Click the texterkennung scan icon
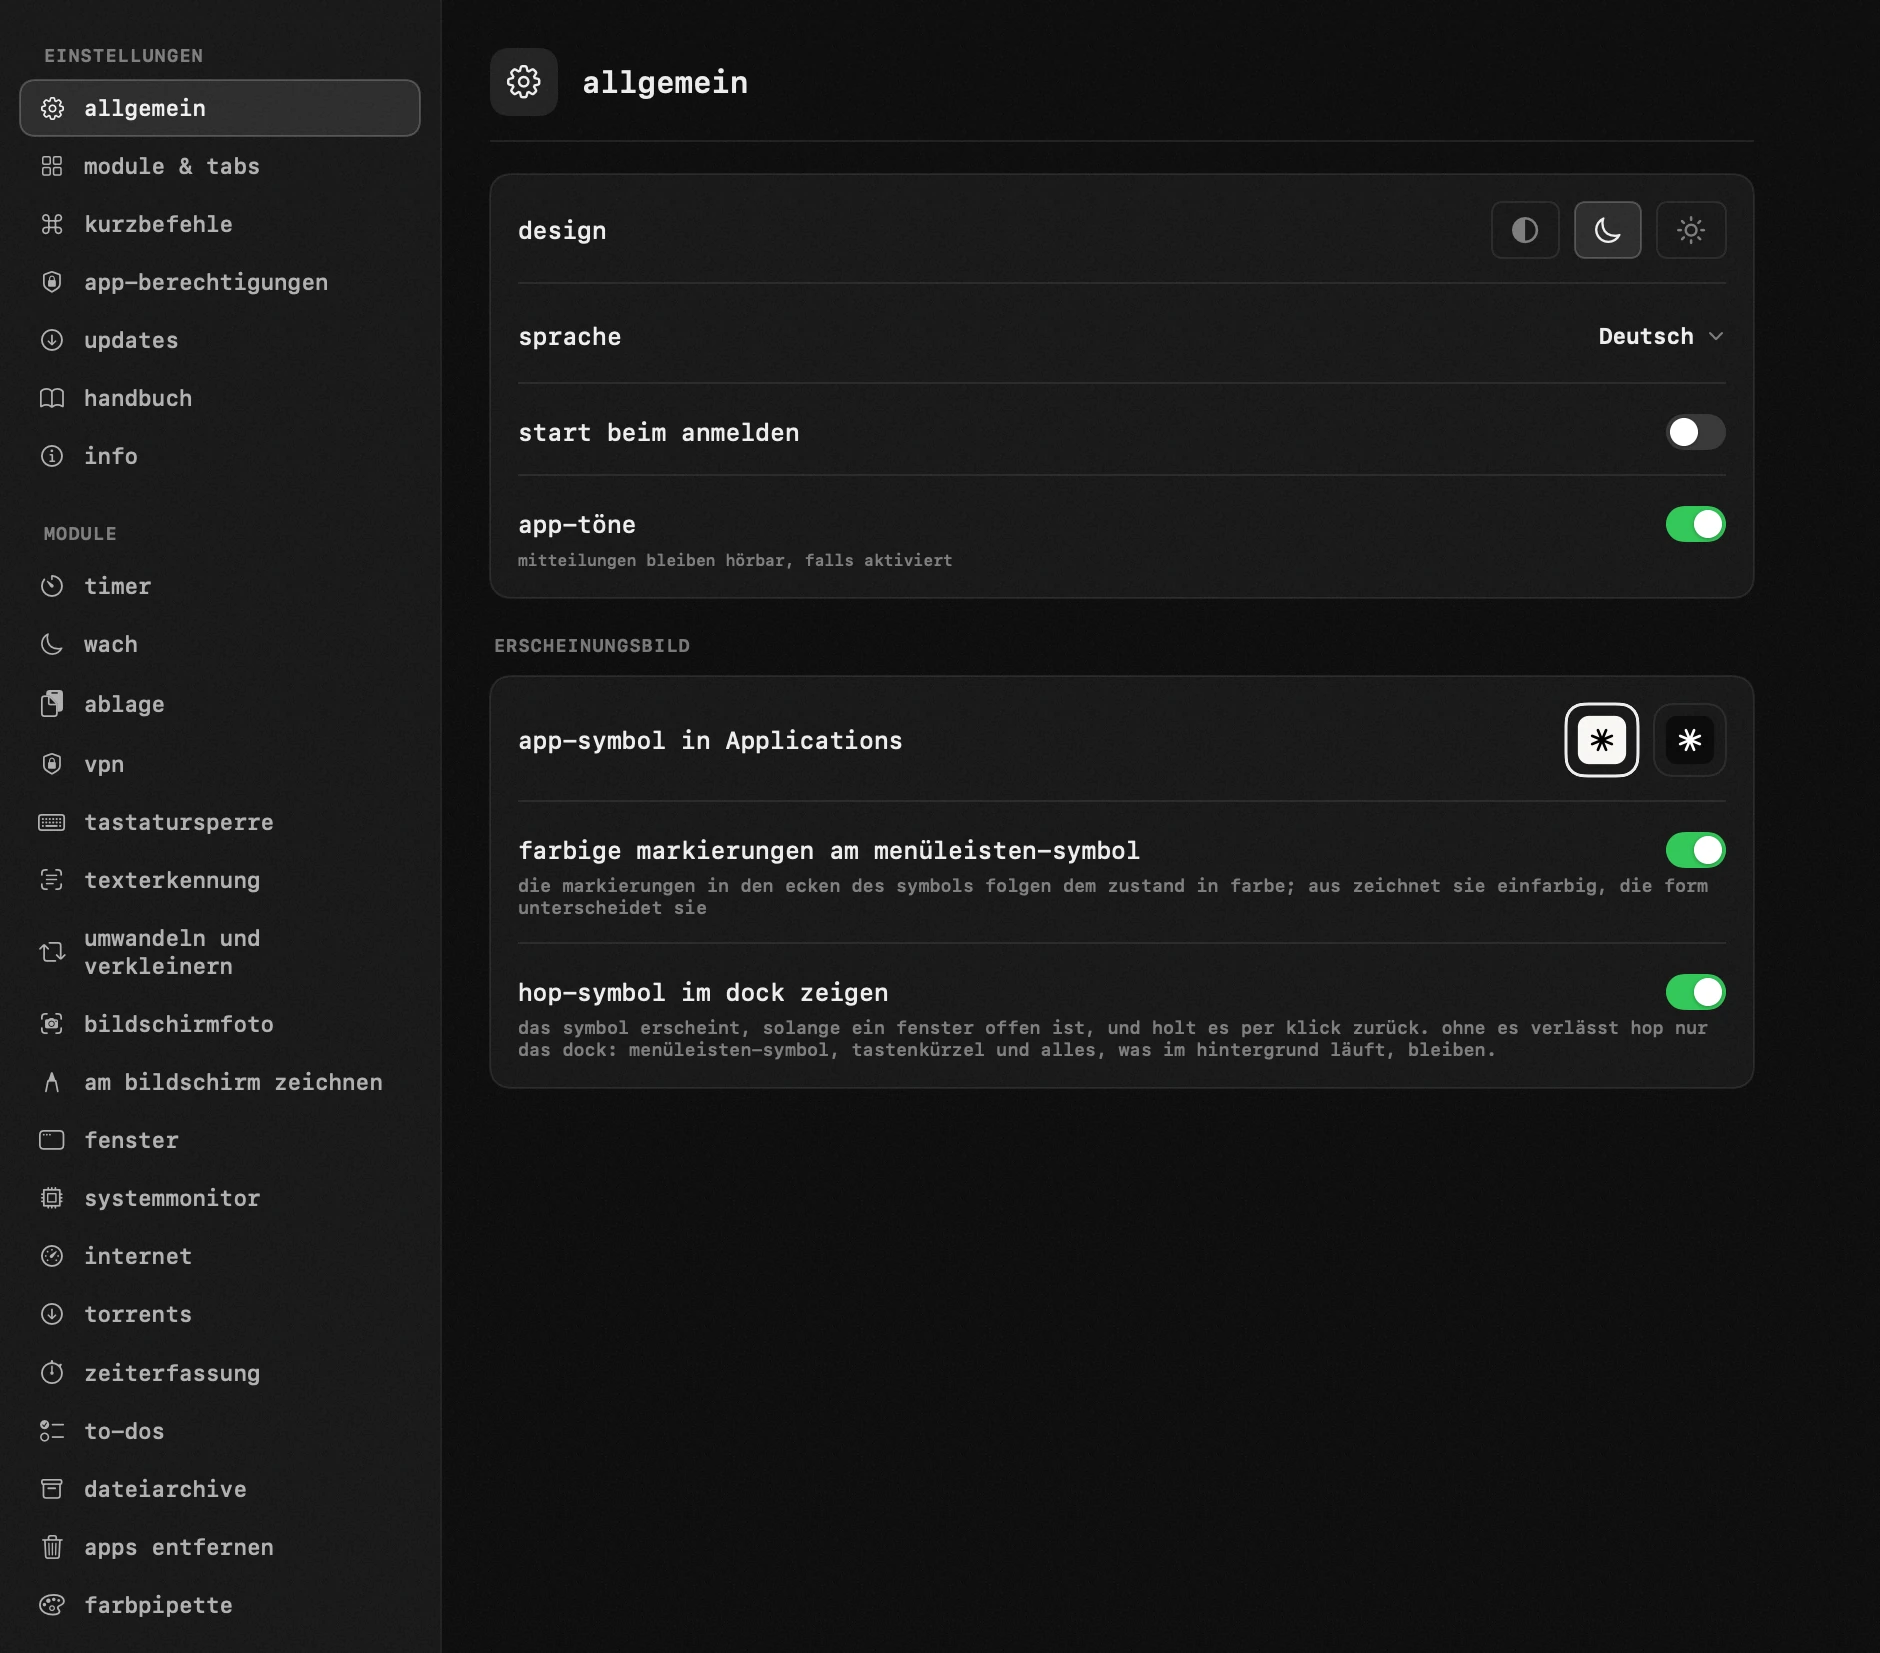Viewport: 1880px width, 1653px height. tap(52, 880)
